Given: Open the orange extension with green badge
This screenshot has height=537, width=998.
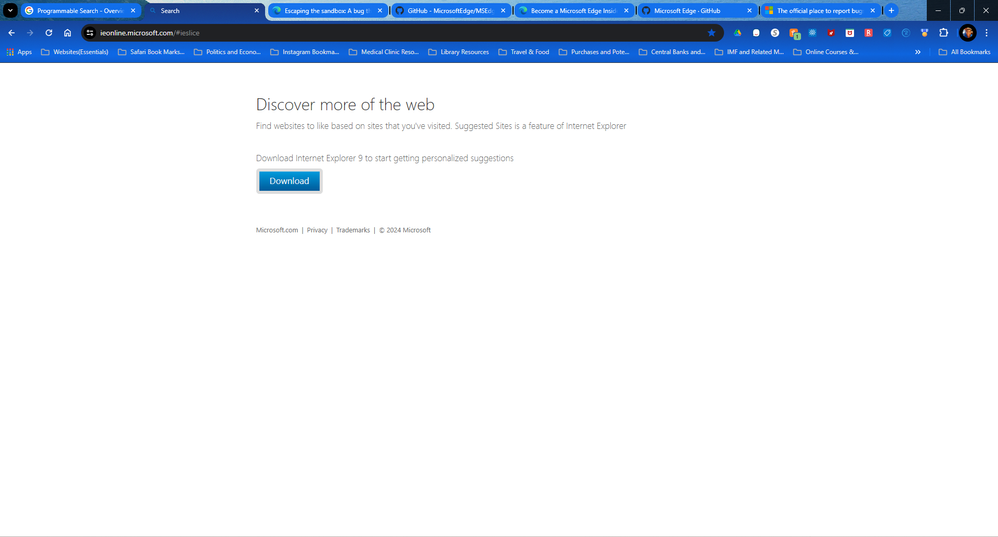Looking at the screenshot, I should pos(794,33).
